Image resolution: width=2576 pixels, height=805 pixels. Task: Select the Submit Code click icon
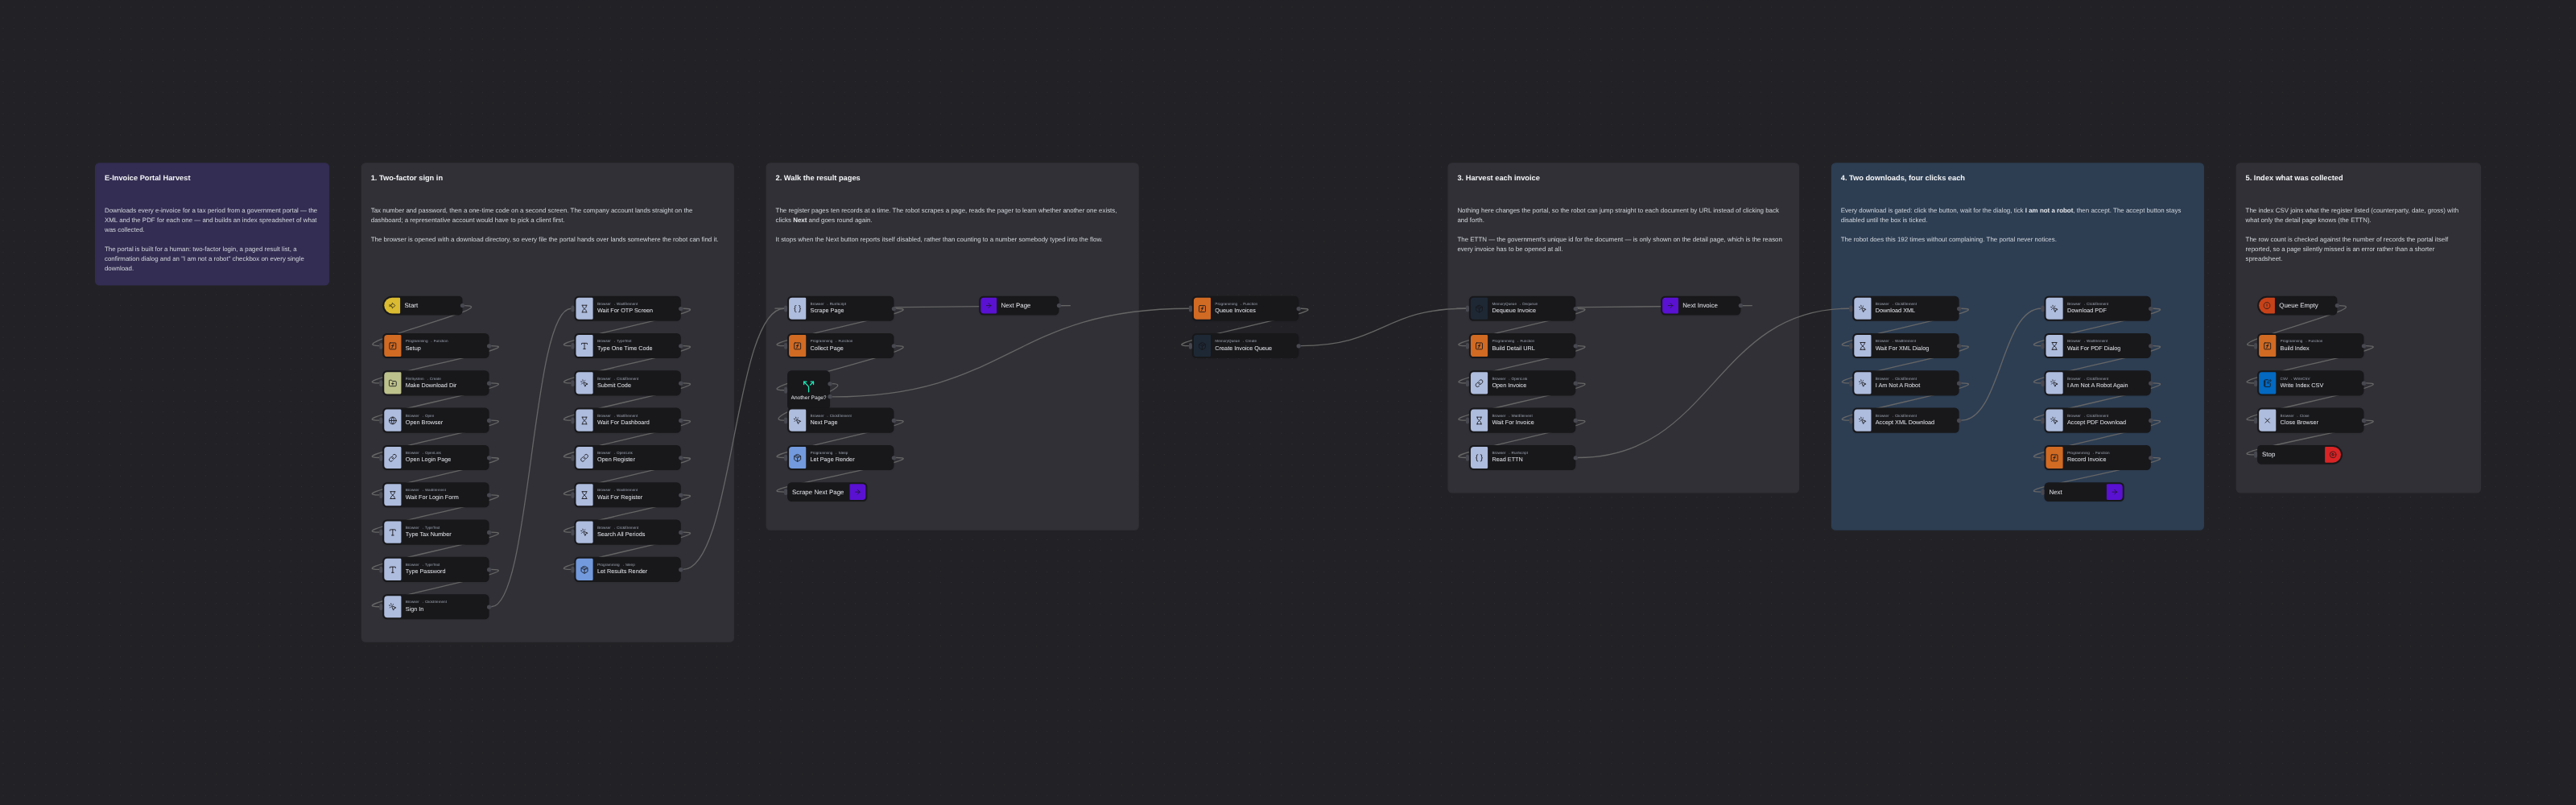(x=584, y=383)
